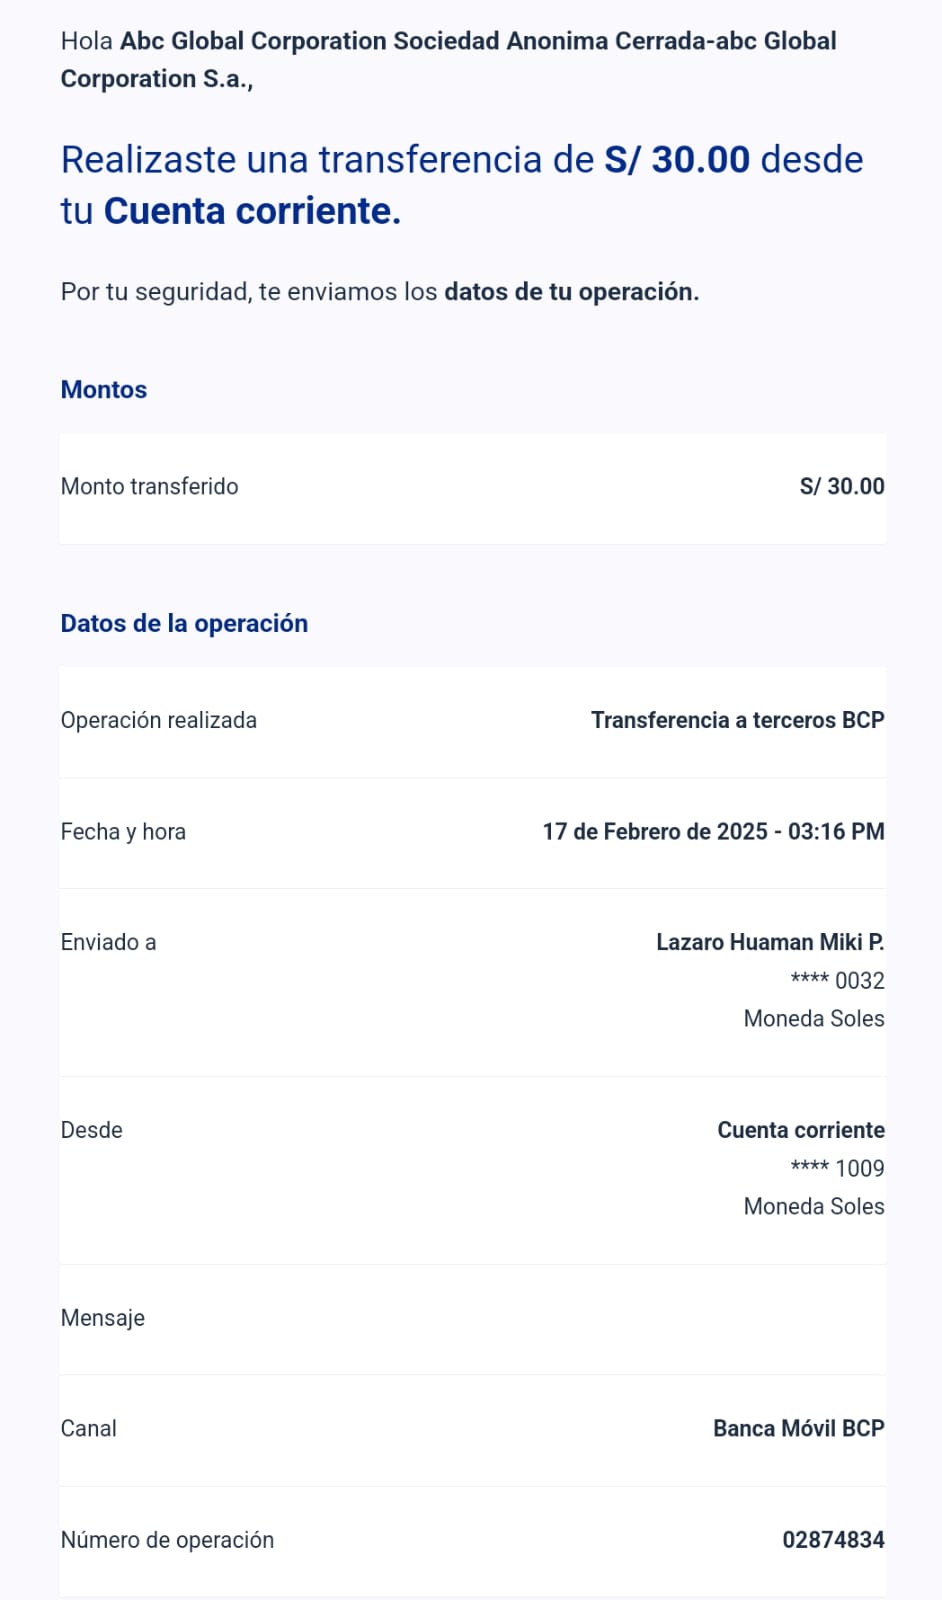This screenshot has height=1600, width=942.
Task: Click the bold S/ 30.00 headline amount
Action: (x=677, y=160)
